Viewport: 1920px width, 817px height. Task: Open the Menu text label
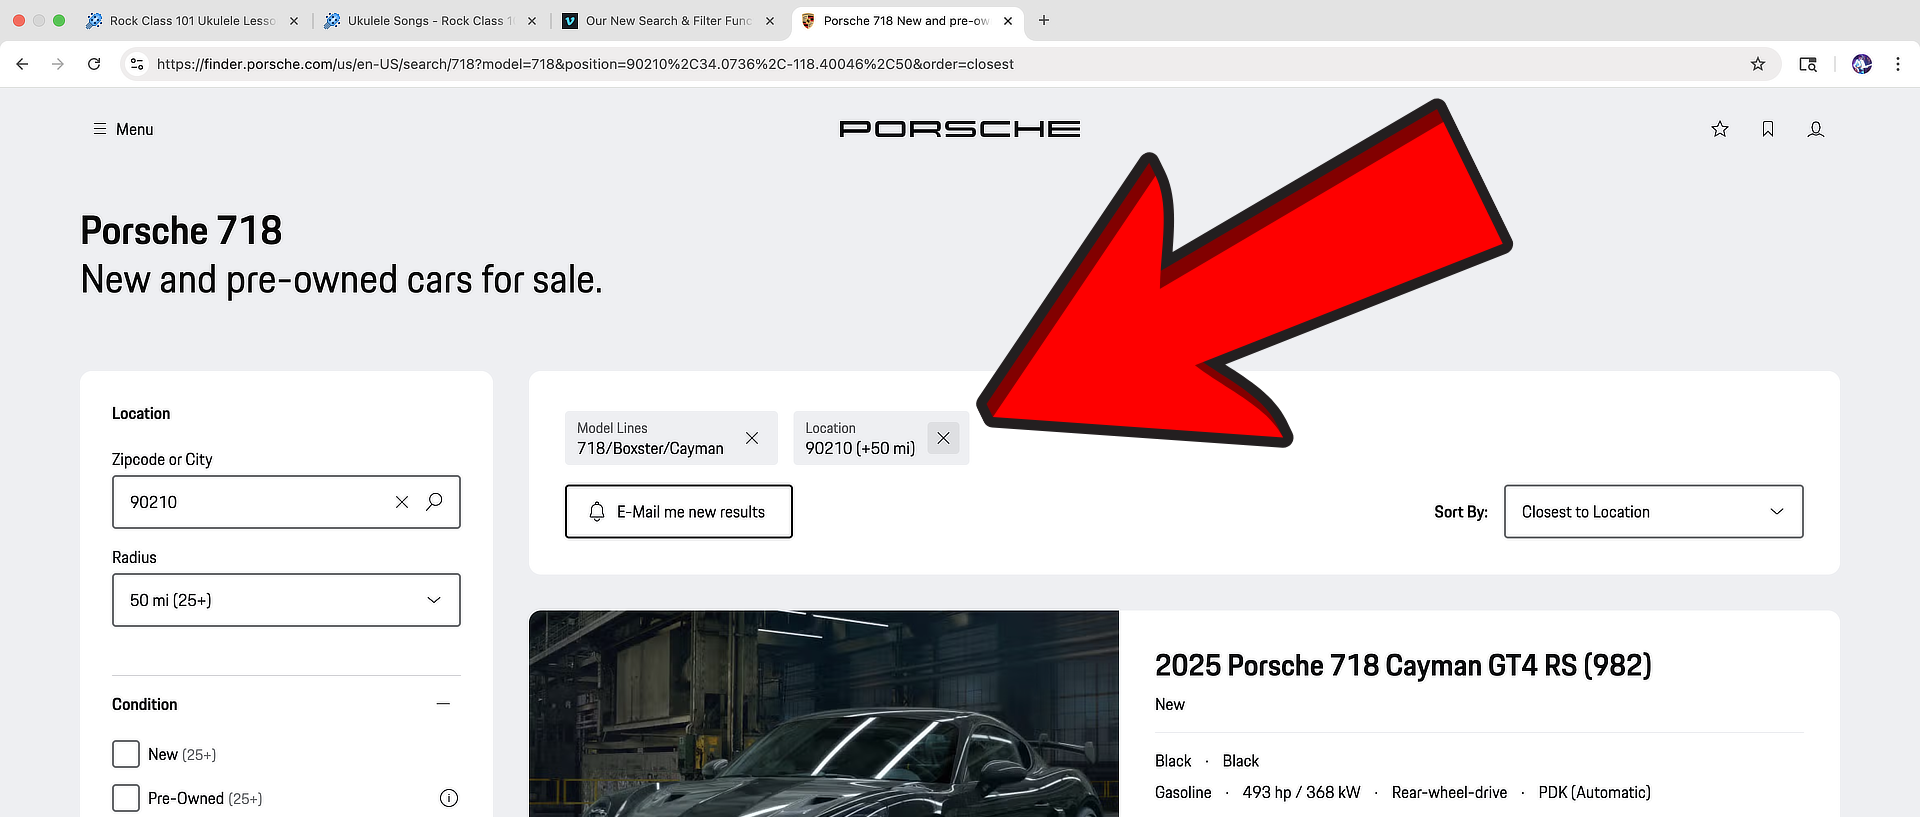click(135, 129)
